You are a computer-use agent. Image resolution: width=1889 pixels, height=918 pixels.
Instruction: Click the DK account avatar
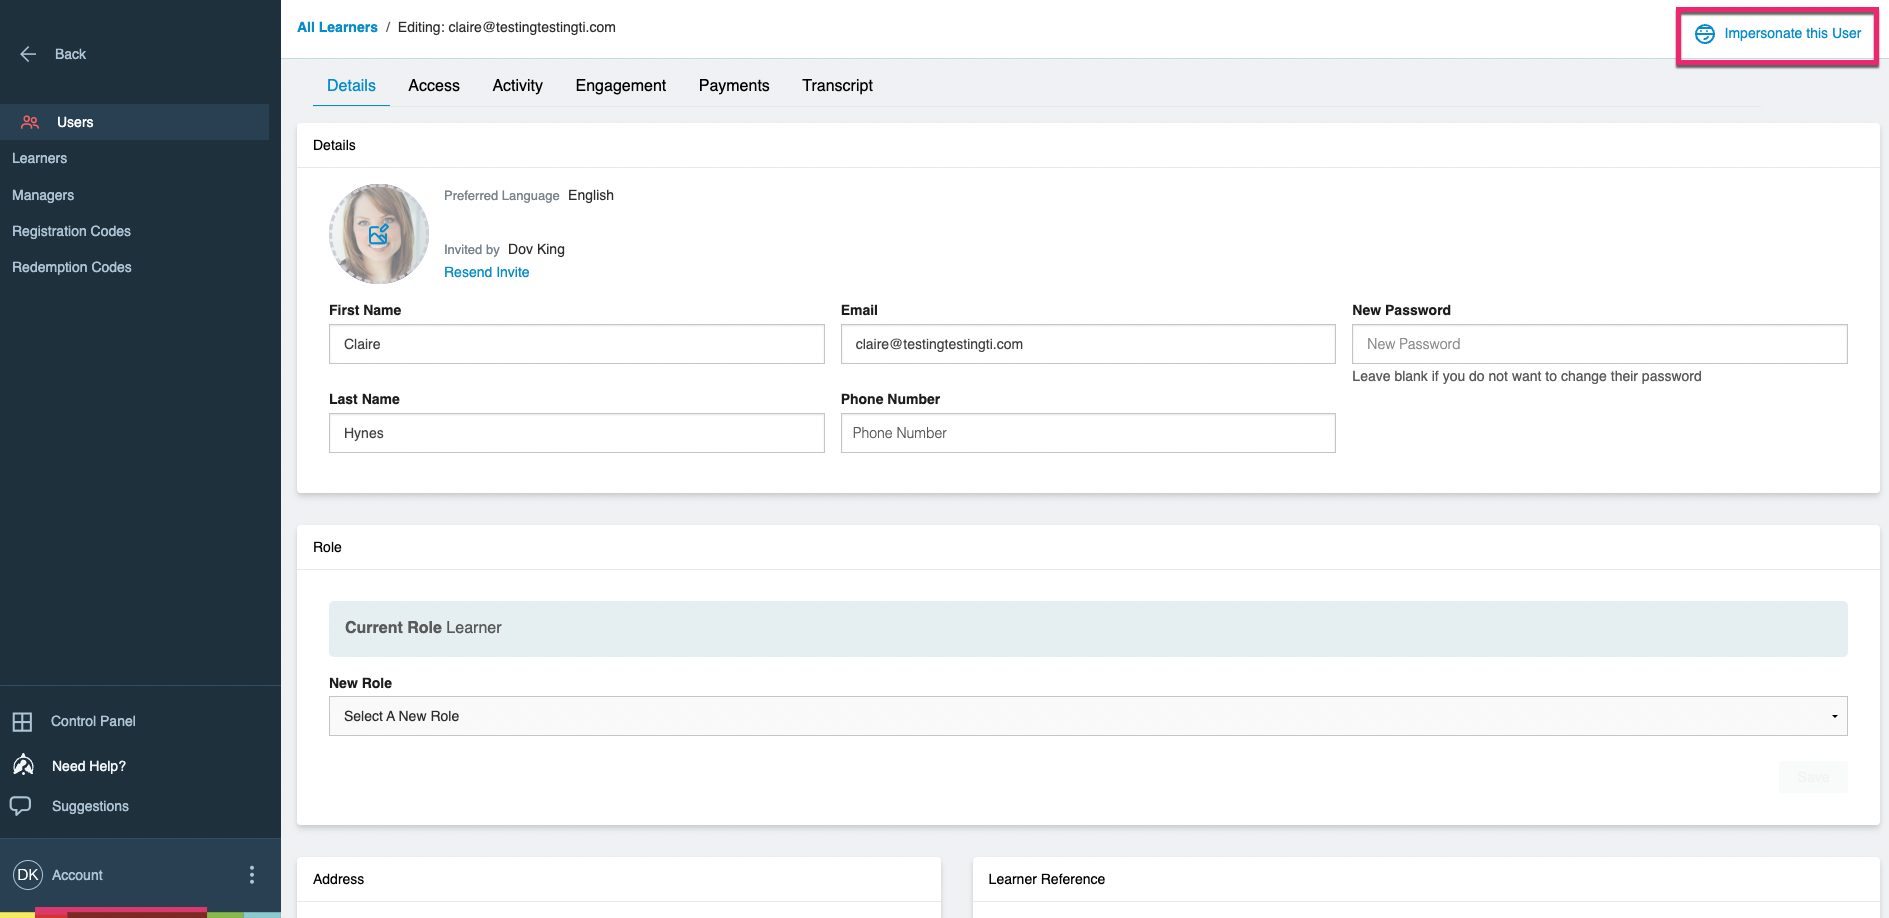(28, 874)
